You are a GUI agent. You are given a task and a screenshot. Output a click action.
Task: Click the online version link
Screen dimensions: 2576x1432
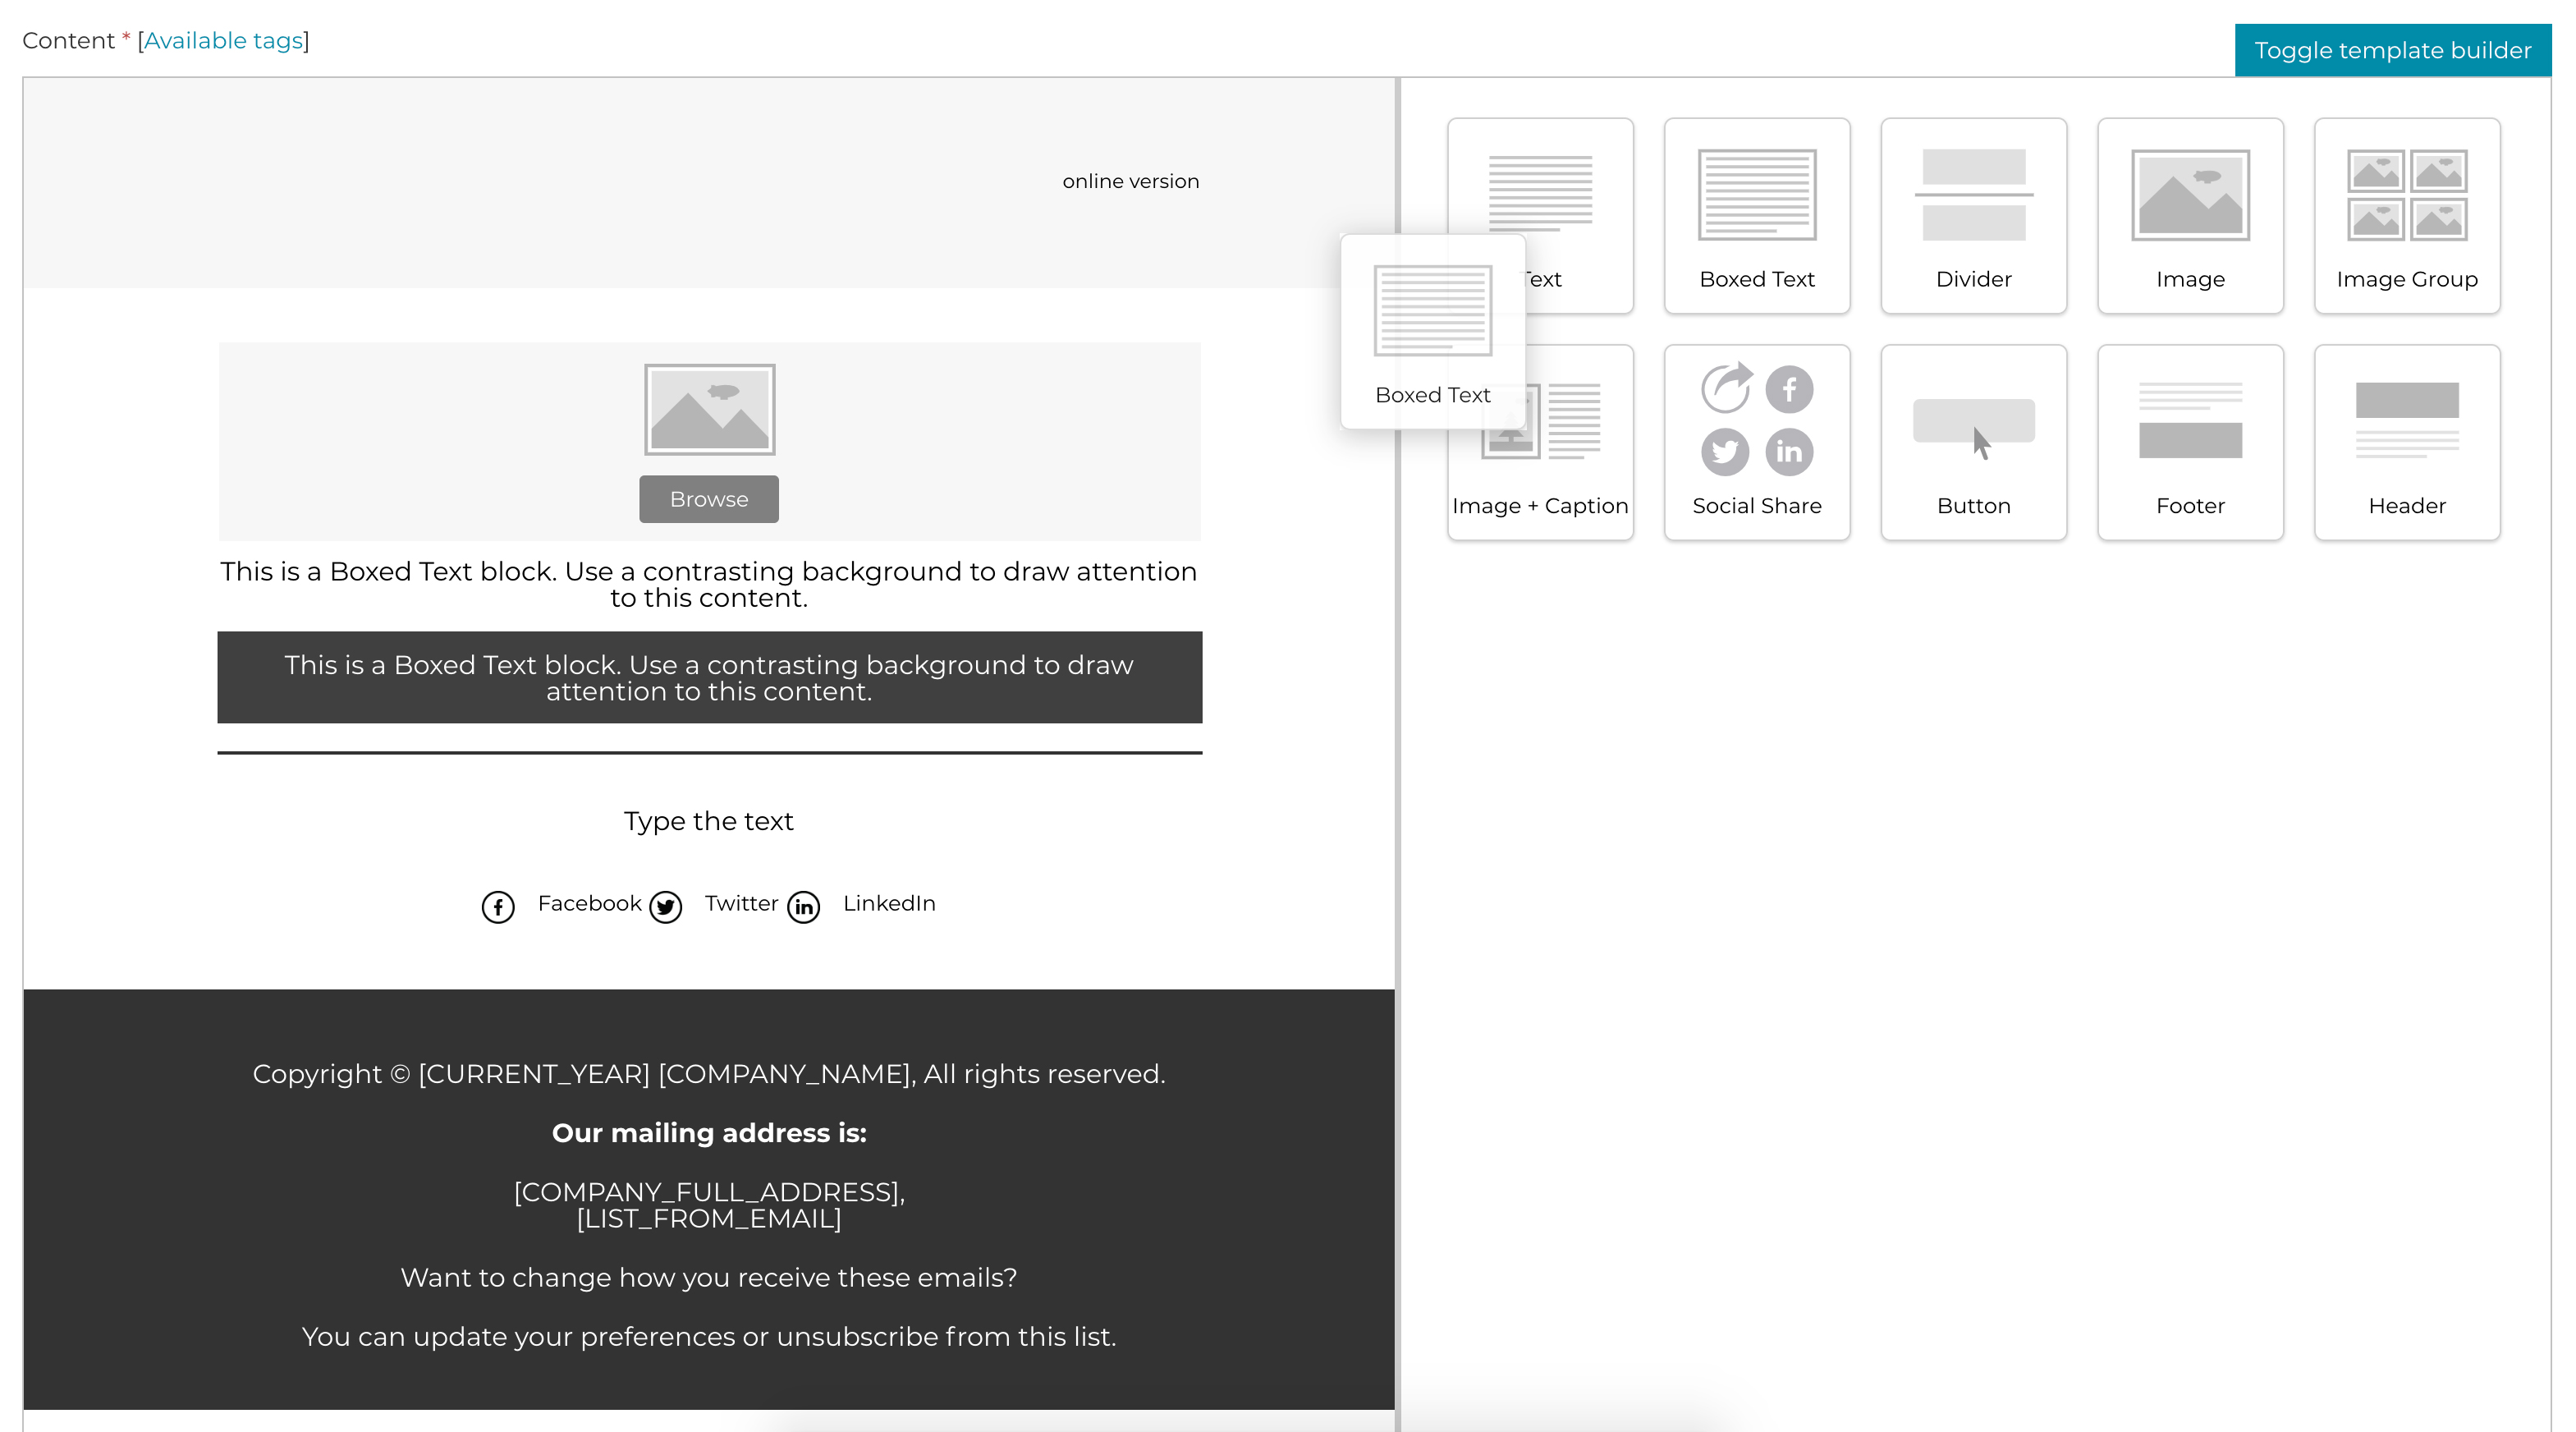tap(1129, 180)
